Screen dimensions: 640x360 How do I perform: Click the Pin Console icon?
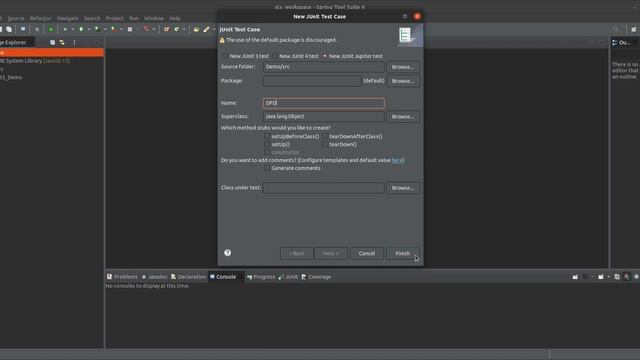(x=575, y=277)
